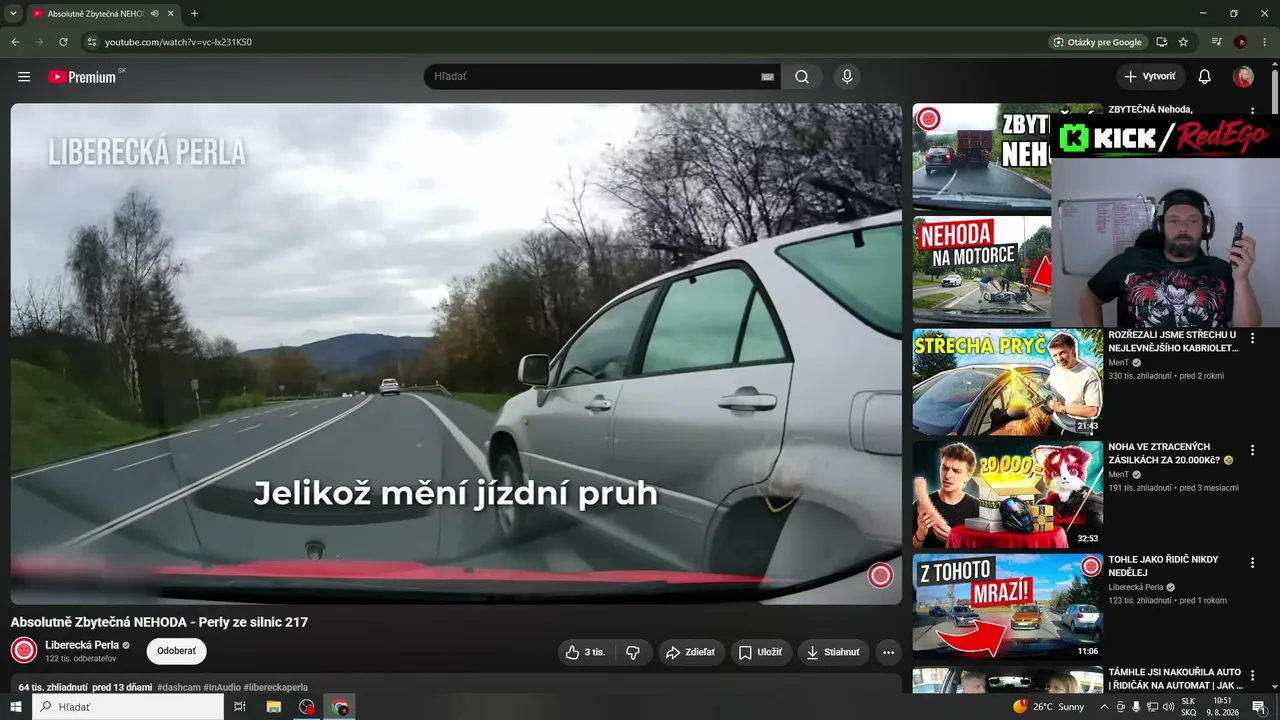Download video with Stiahnuť button

coord(833,652)
